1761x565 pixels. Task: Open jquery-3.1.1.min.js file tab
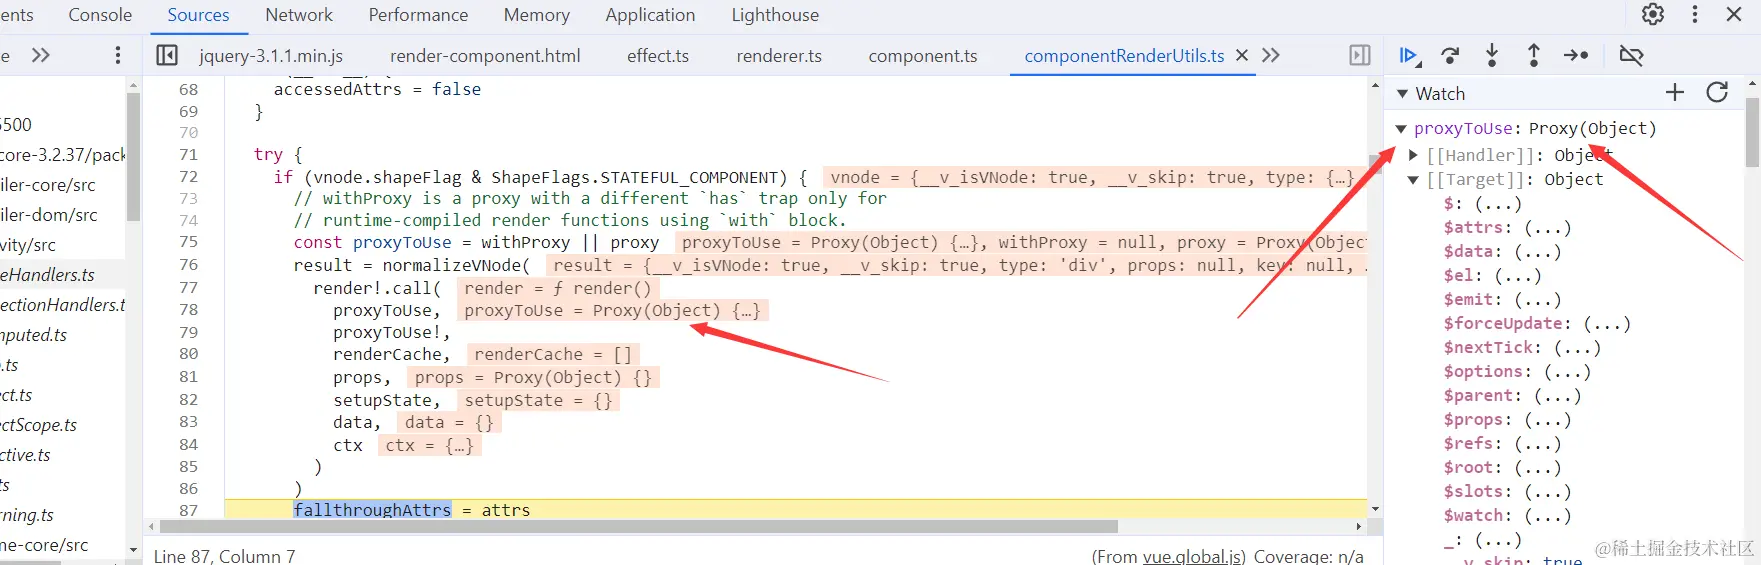271,56
